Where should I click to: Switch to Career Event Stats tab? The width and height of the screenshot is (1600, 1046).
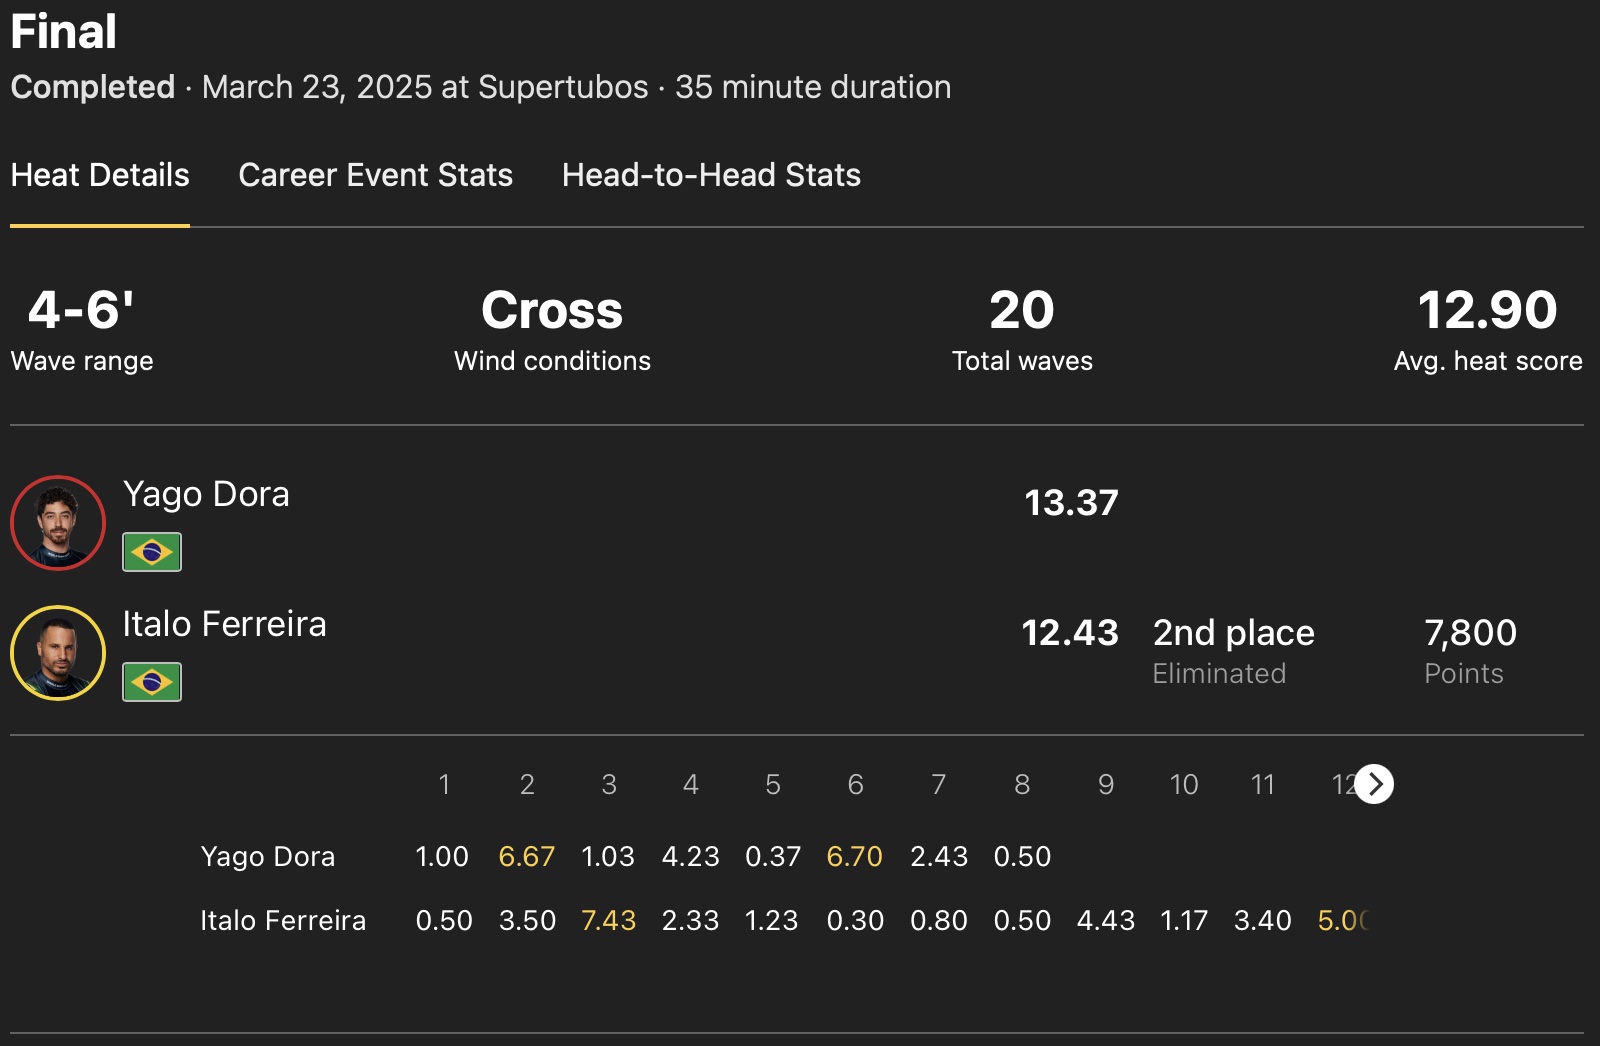click(375, 175)
